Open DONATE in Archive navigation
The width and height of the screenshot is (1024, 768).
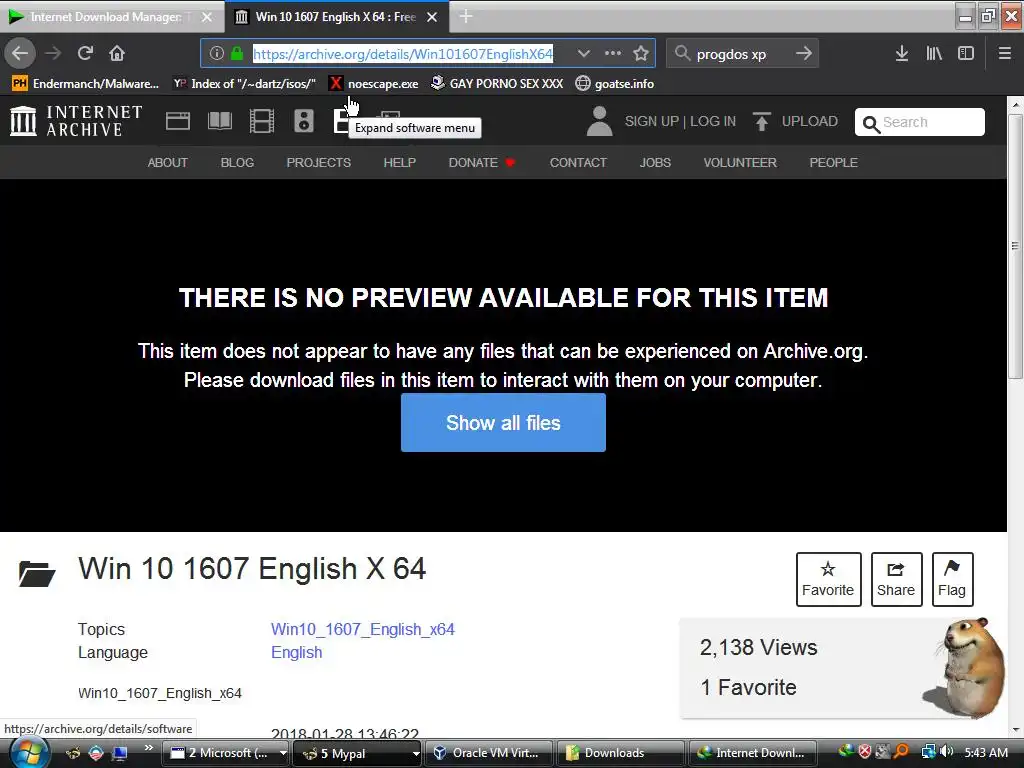tap(481, 163)
